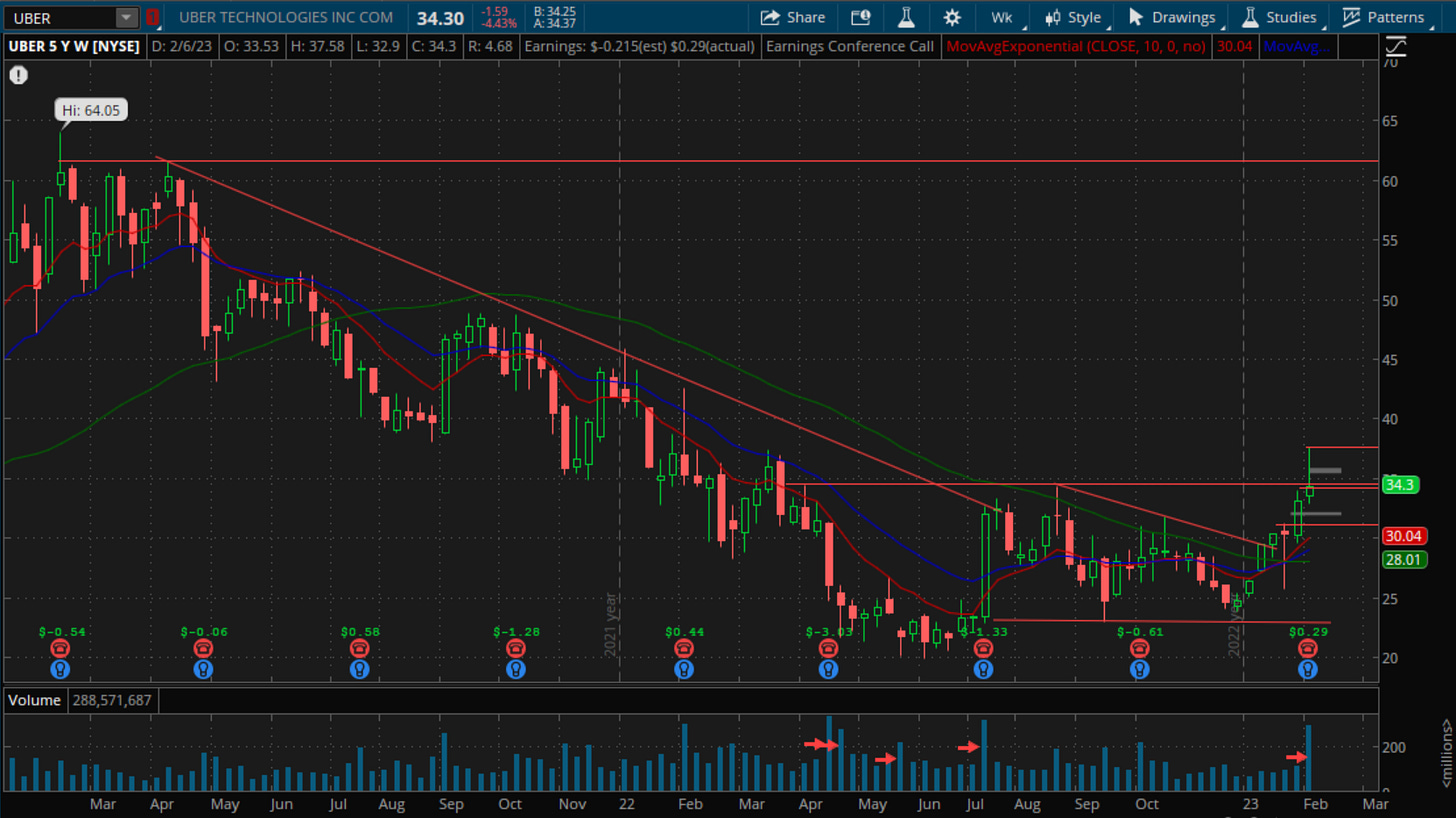The height and width of the screenshot is (818, 1456).
Task: Click the 30.04 red price axis label
Action: (x=1404, y=535)
